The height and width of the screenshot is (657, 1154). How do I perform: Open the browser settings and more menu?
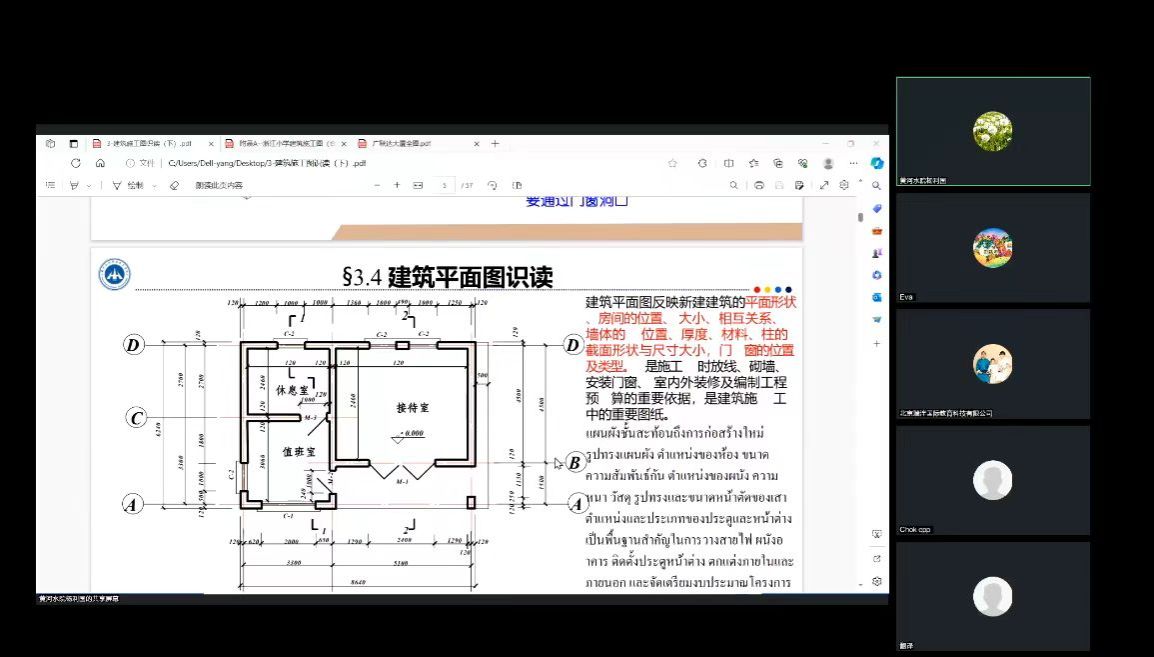pyautogui.click(x=852, y=163)
